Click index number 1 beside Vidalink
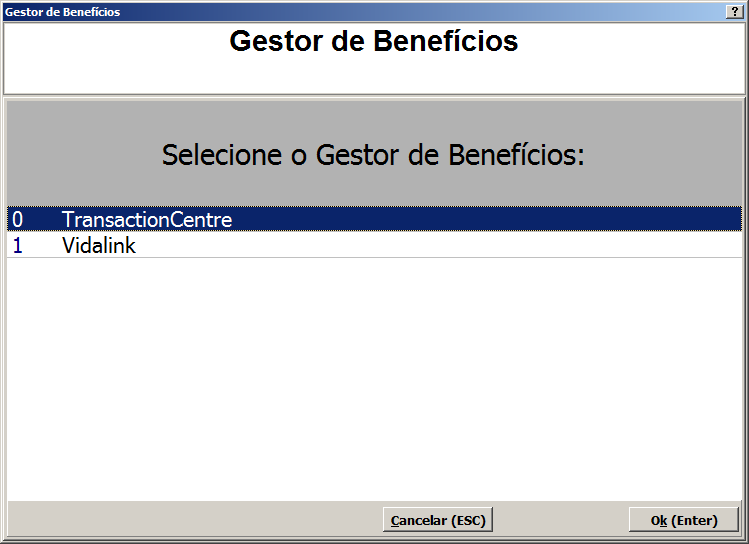 18,245
